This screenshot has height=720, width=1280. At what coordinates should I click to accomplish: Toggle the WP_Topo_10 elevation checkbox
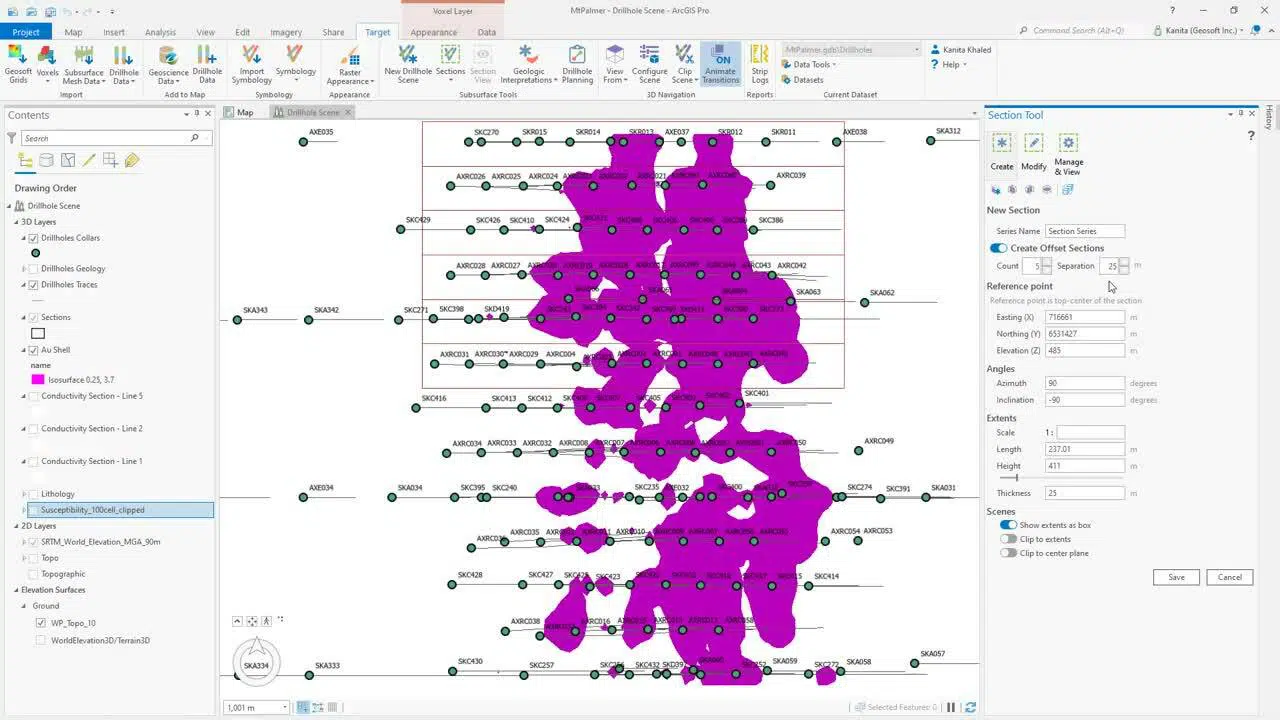[41, 622]
